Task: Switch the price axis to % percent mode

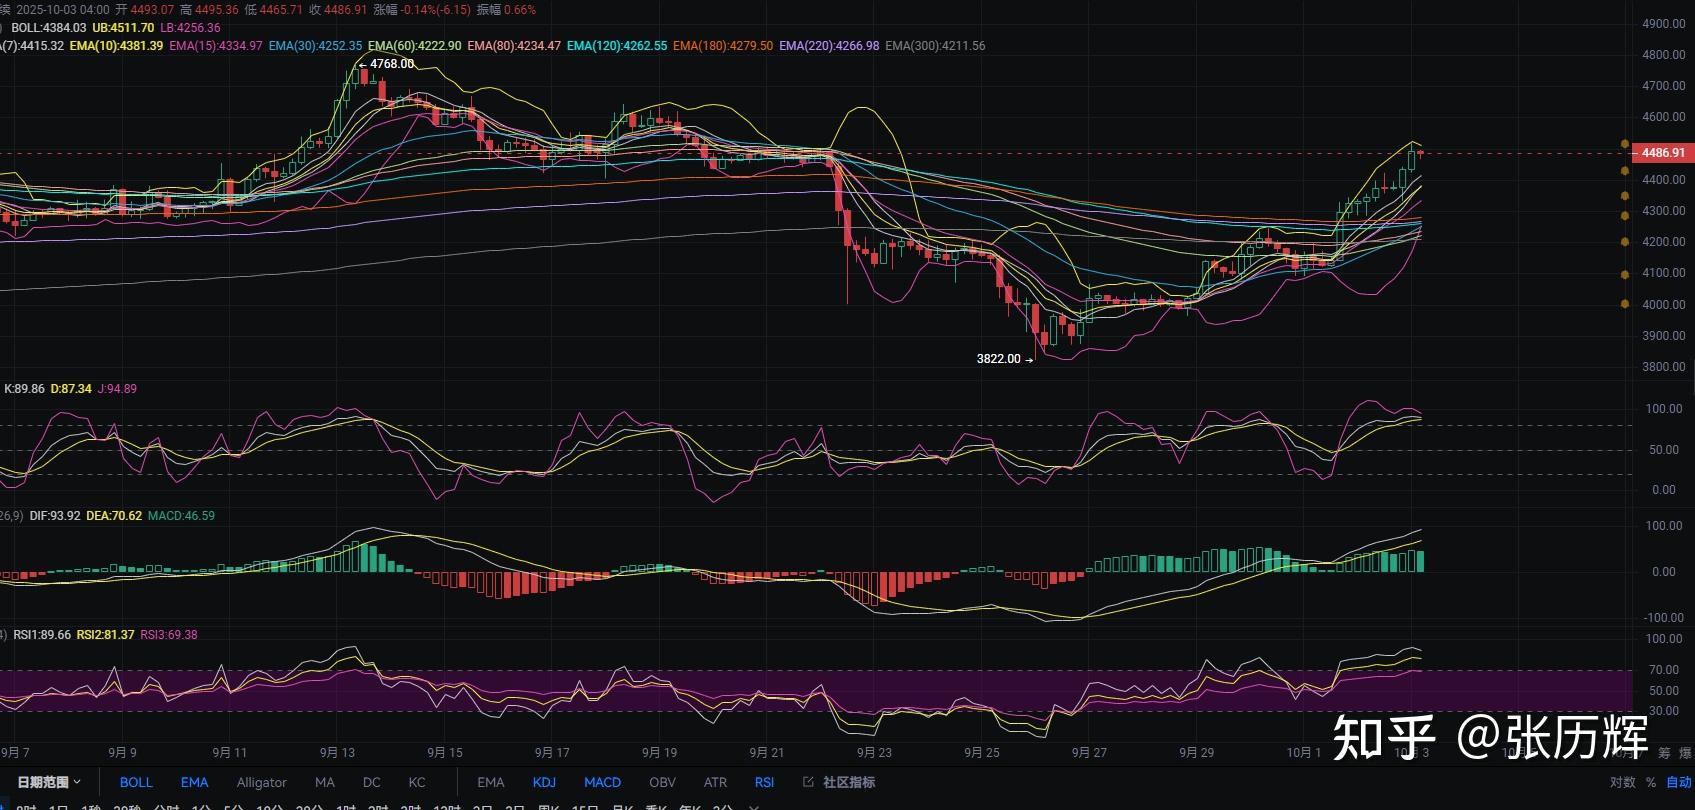Action: 1651,782
